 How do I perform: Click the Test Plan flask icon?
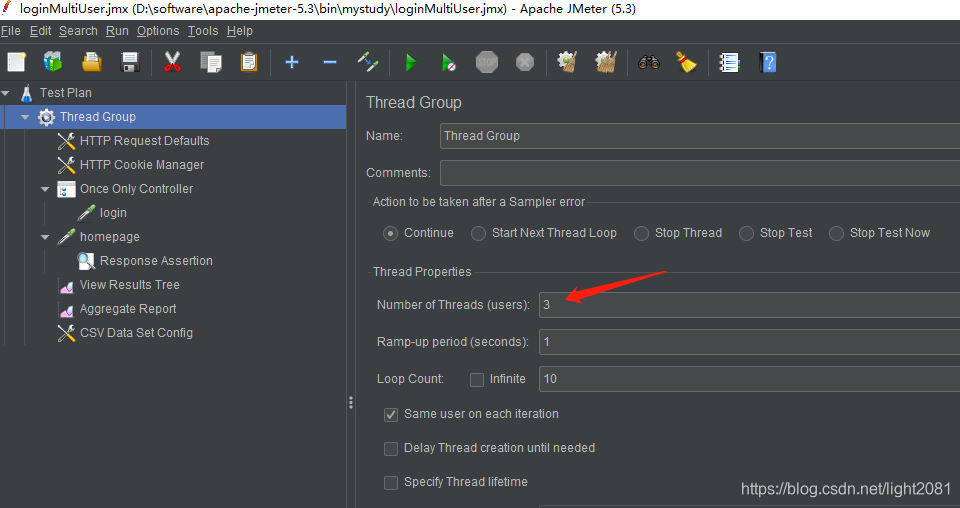click(x=26, y=93)
